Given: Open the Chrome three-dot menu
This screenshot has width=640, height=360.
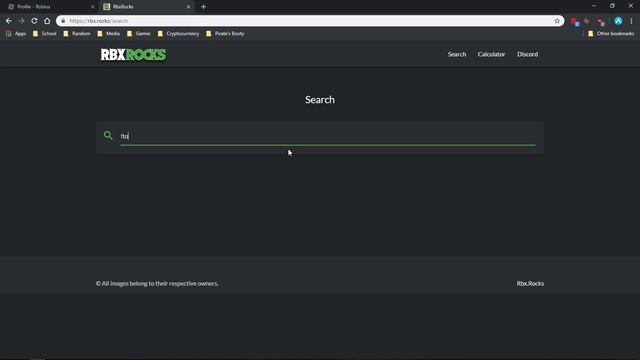Looking at the screenshot, I should pyautogui.click(x=631, y=21).
